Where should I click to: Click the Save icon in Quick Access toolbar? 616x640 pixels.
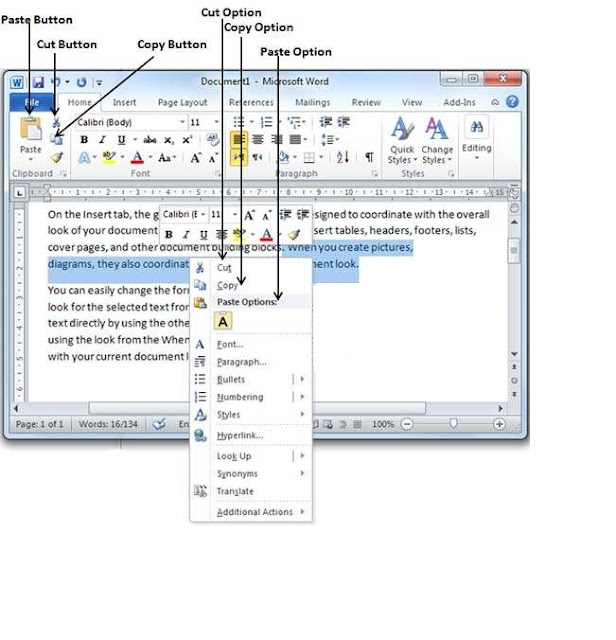point(38,82)
